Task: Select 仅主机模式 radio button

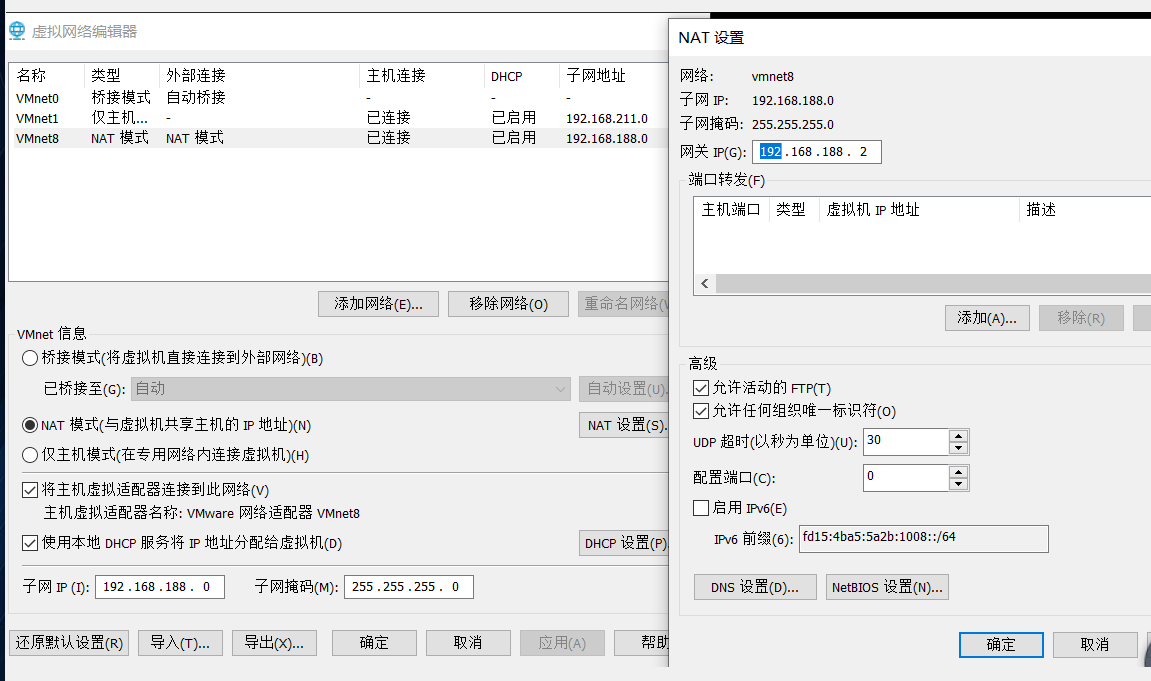Action: point(30,455)
